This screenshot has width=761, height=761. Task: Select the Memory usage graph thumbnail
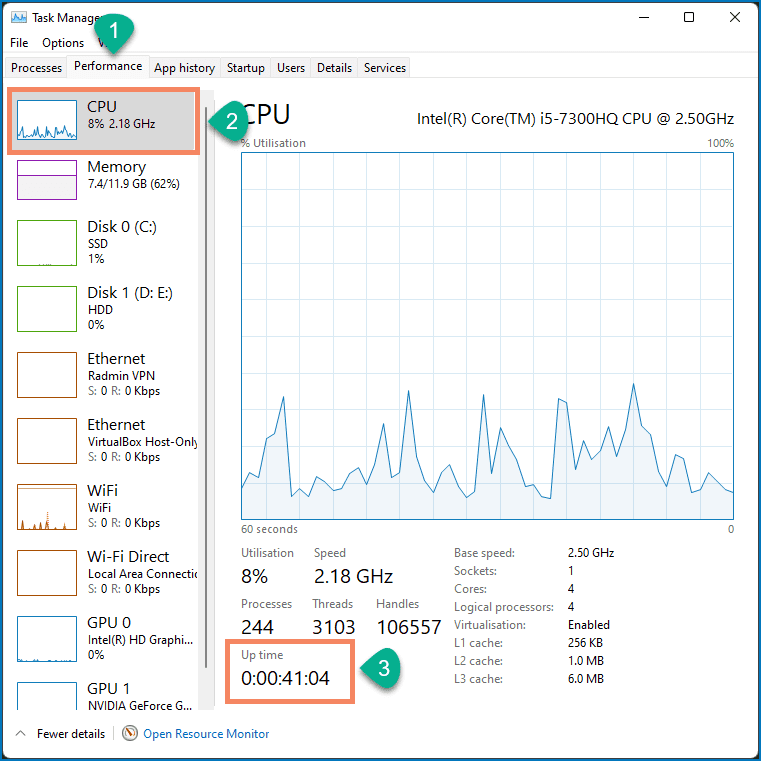[47, 179]
